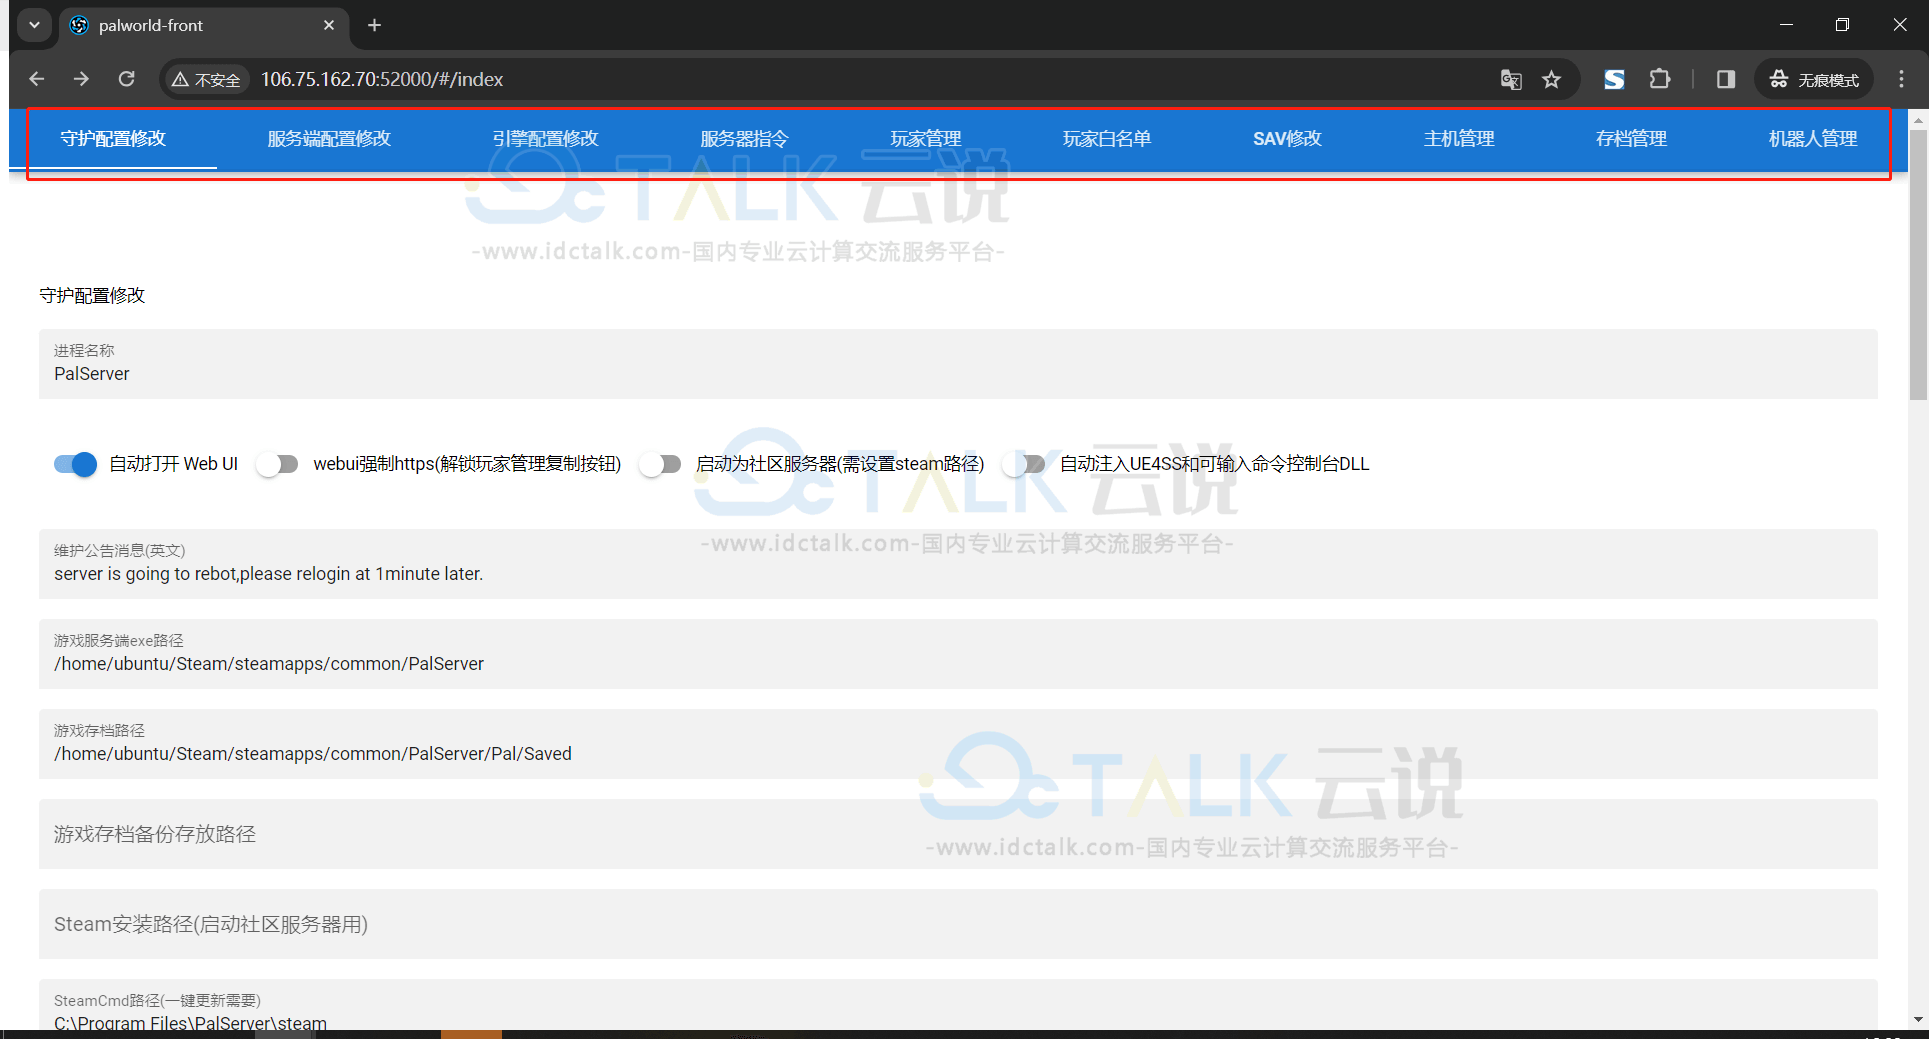Toggle 启动为社区服务器 switch on
The height and width of the screenshot is (1039, 1929).
660,464
